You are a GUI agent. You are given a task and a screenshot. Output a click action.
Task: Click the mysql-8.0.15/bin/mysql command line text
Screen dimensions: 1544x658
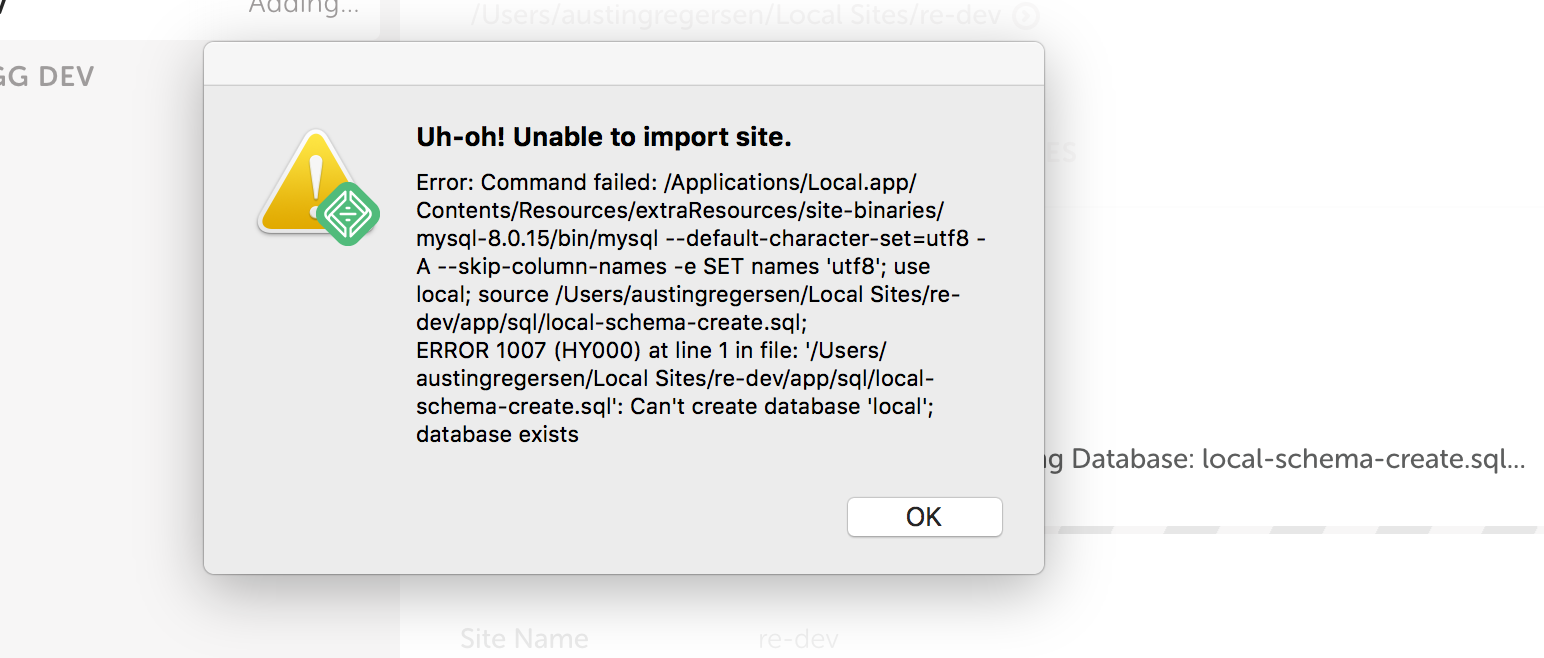point(530,239)
